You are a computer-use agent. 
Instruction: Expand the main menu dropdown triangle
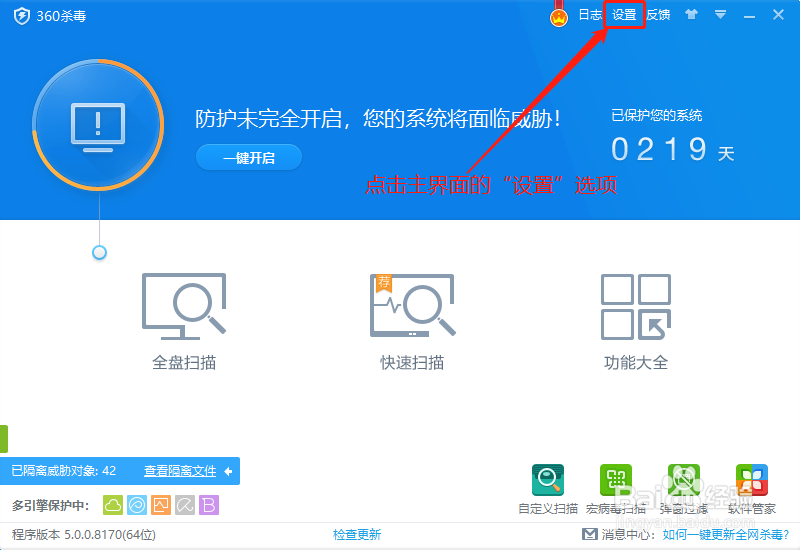(x=720, y=15)
